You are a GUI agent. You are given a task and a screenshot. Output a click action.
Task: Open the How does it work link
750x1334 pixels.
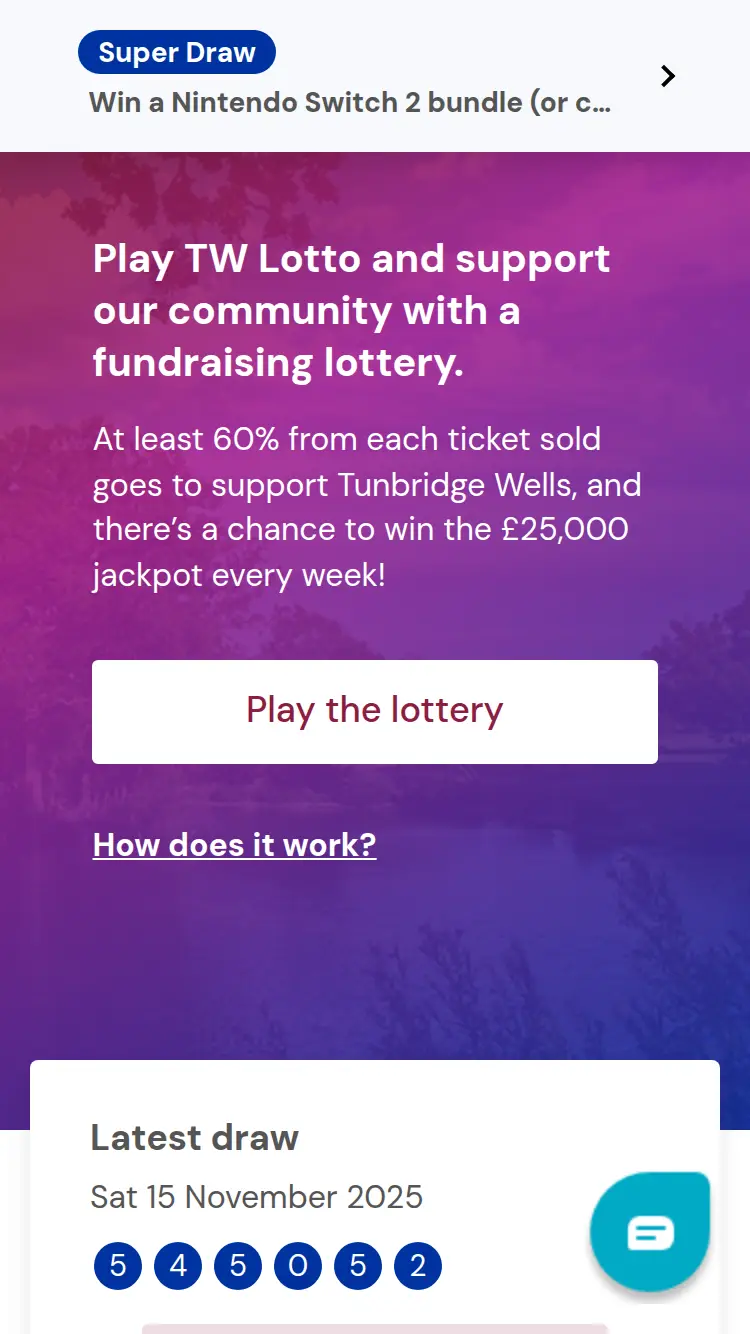[x=234, y=845]
